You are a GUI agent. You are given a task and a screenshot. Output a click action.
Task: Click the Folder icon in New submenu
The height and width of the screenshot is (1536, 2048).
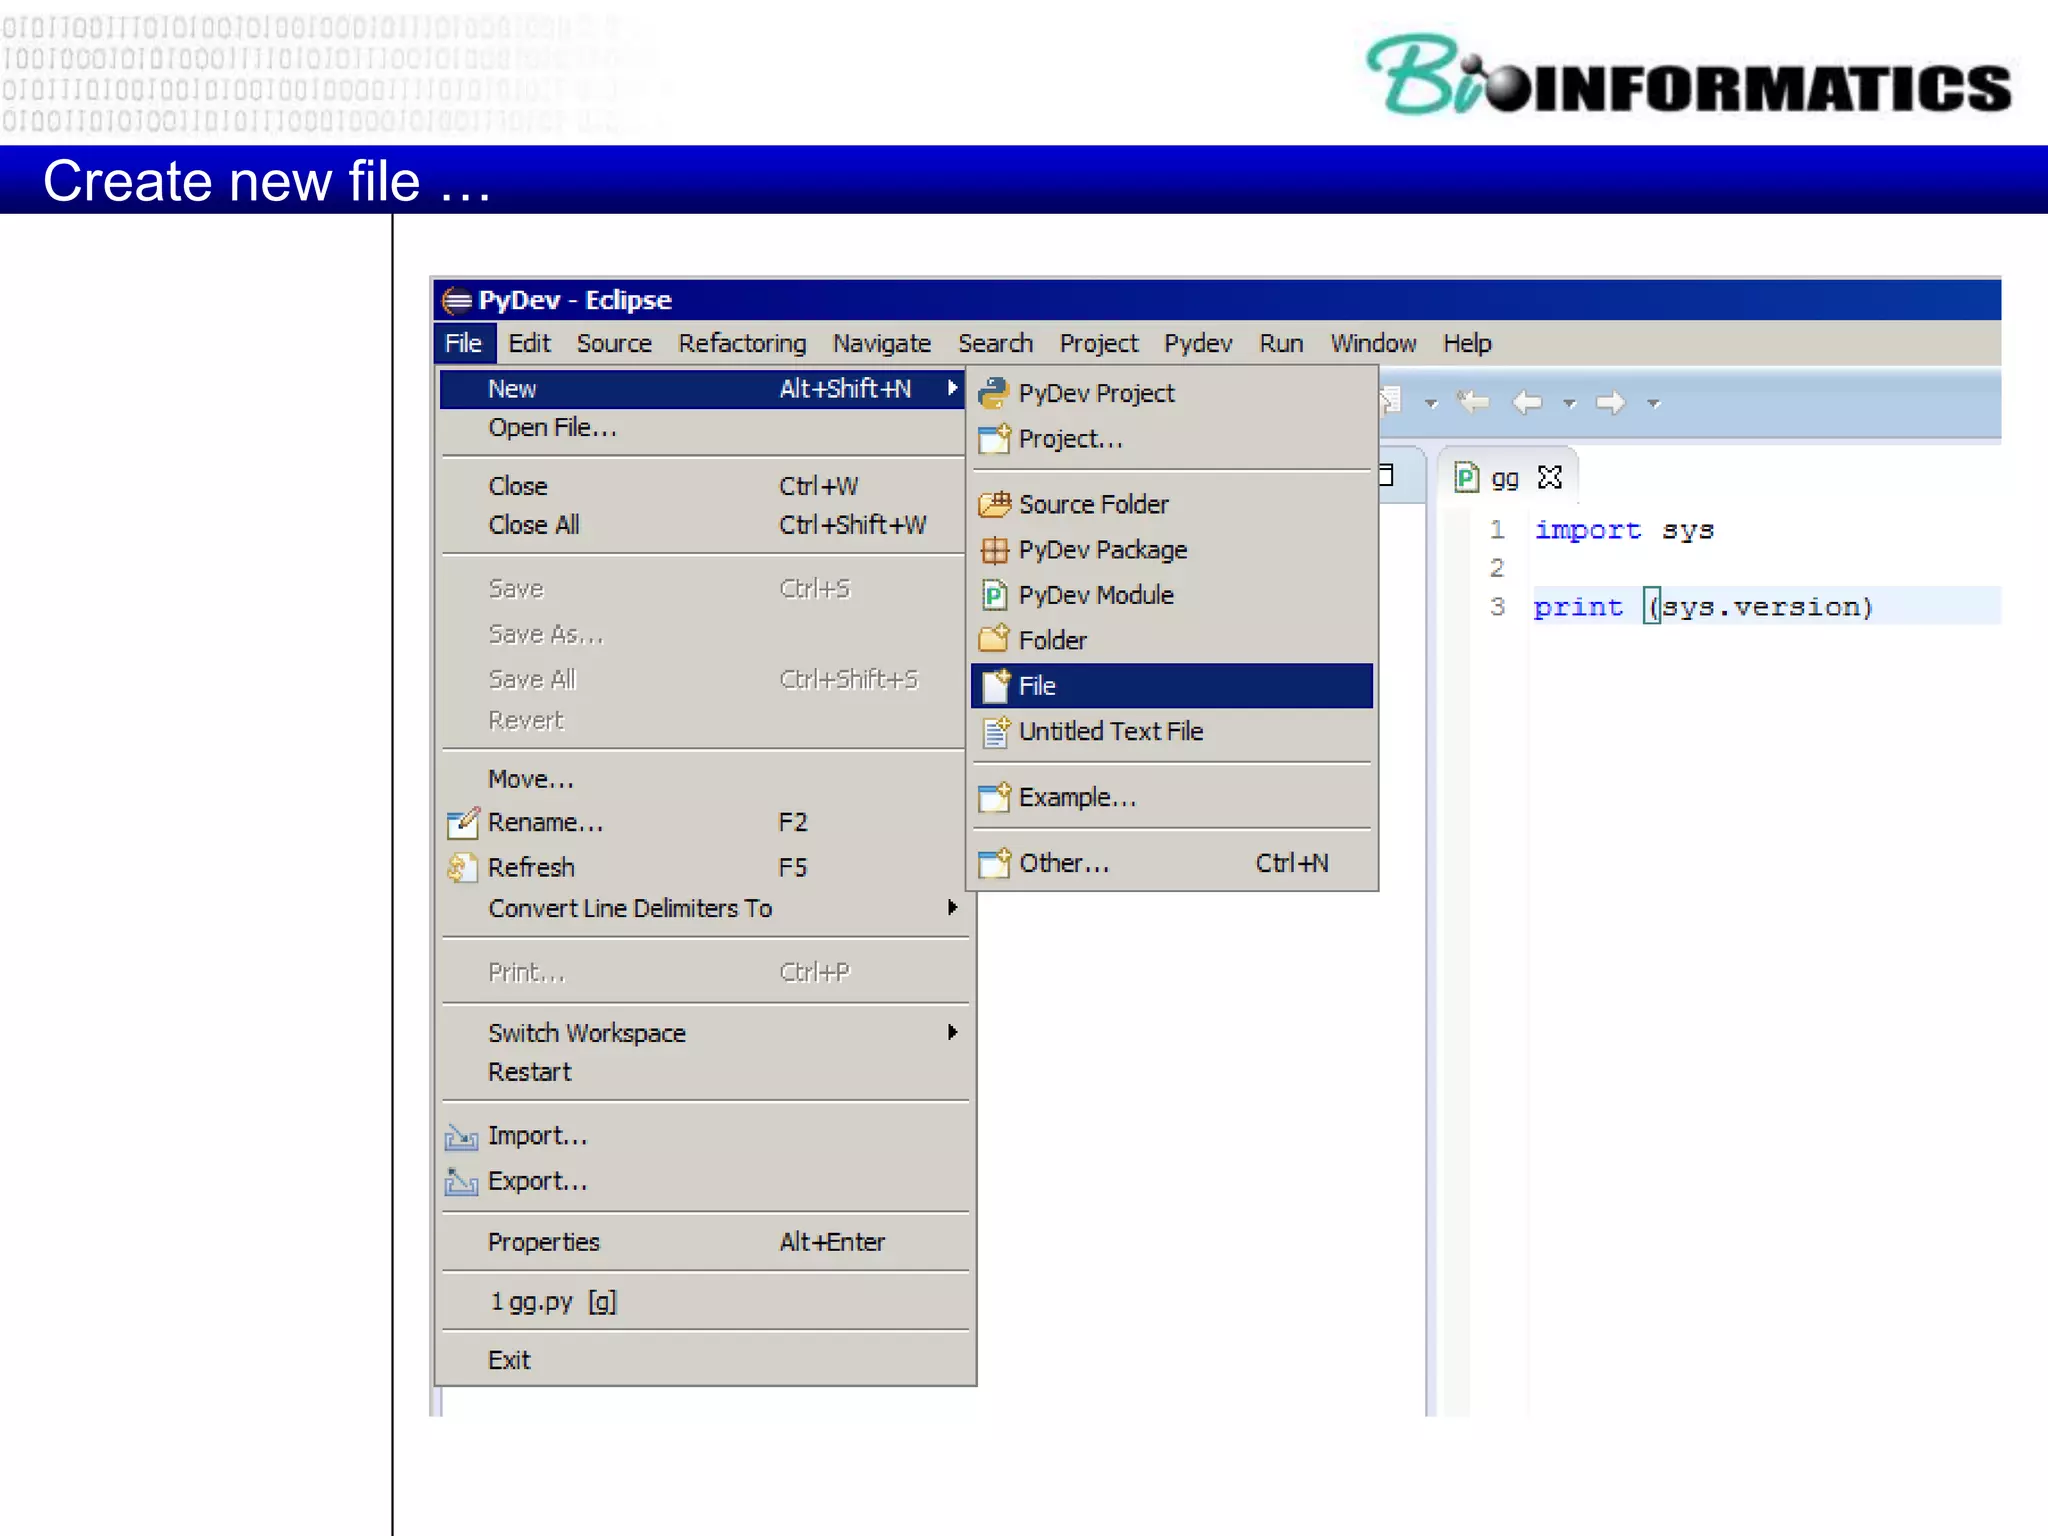point(994,639)
